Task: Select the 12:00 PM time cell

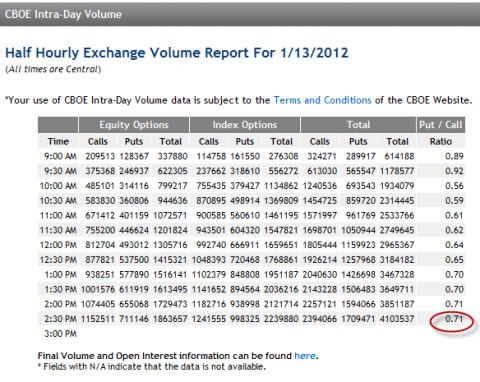Action: 58,245
